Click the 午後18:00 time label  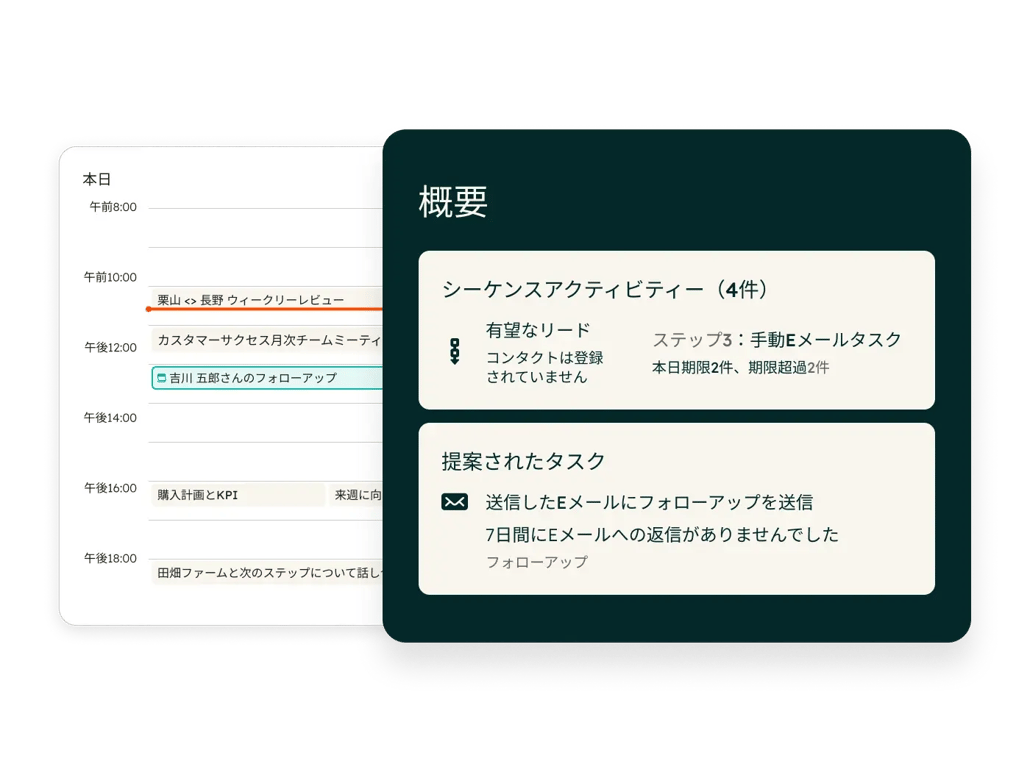(110, 558)
